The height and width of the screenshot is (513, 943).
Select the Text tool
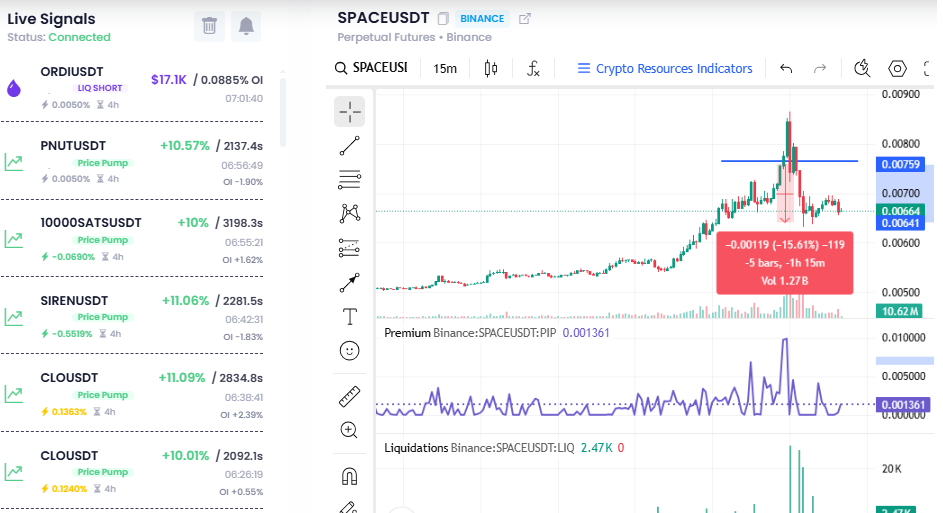point(349,316)
